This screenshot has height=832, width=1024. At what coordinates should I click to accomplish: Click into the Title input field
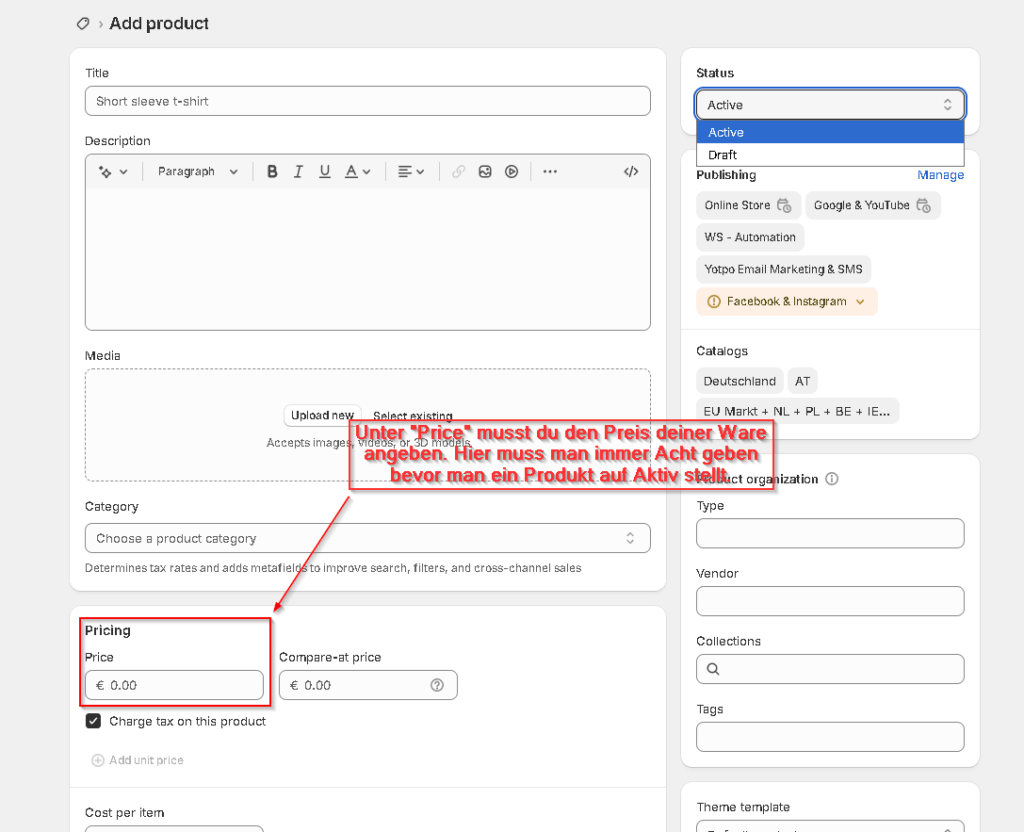point(368,101)
